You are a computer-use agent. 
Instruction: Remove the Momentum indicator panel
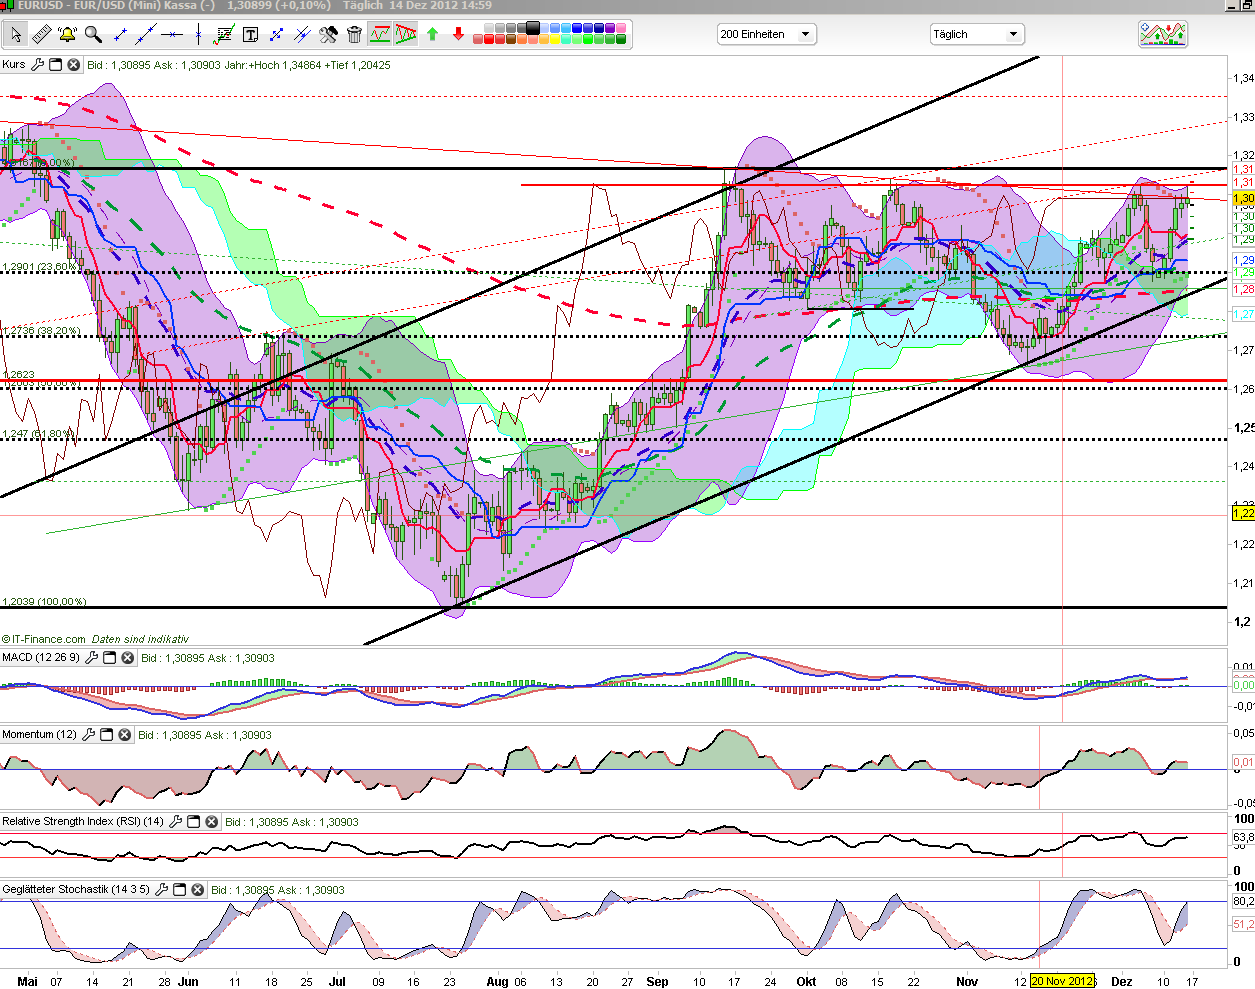[x=124, y=735]
